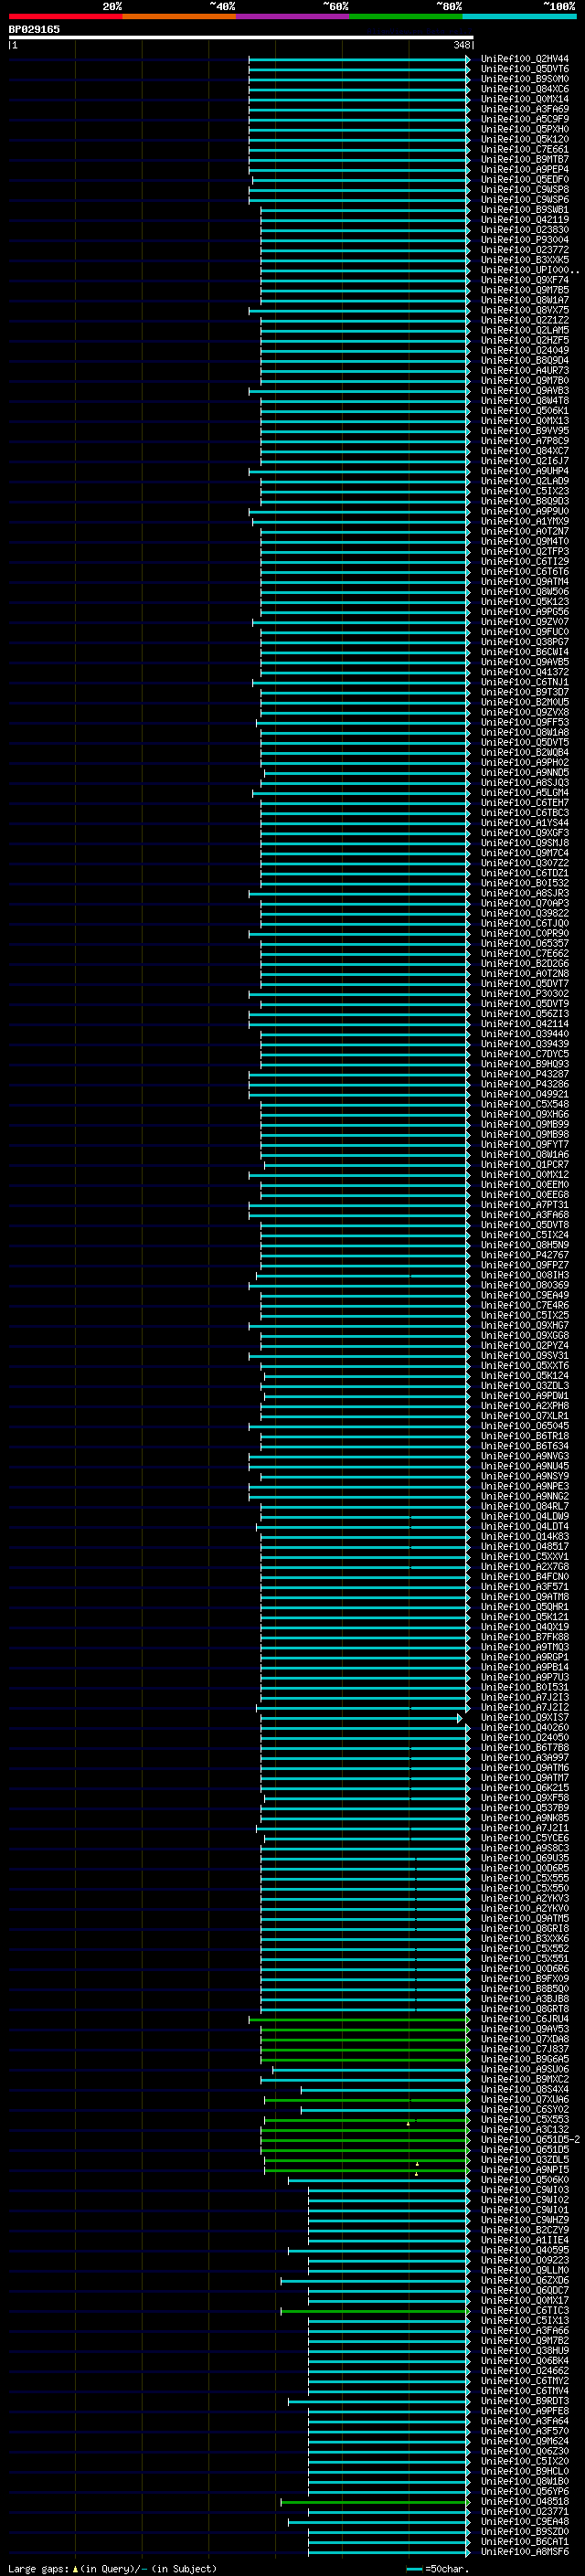The height and width of the screenshot is (2576, 585).
Task: Open hit UniRef100_Q5DVT6
Action: pyautogui.click(x=525, y=69)
